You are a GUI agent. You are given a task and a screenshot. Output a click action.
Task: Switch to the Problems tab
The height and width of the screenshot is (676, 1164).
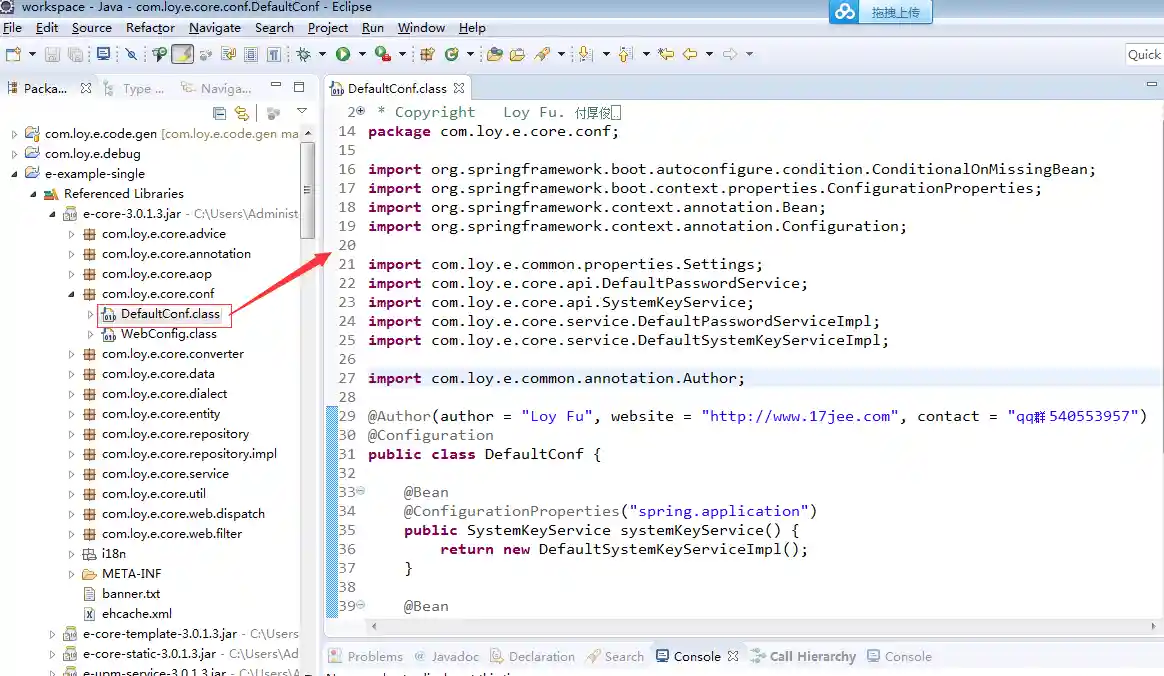[374, 657]
